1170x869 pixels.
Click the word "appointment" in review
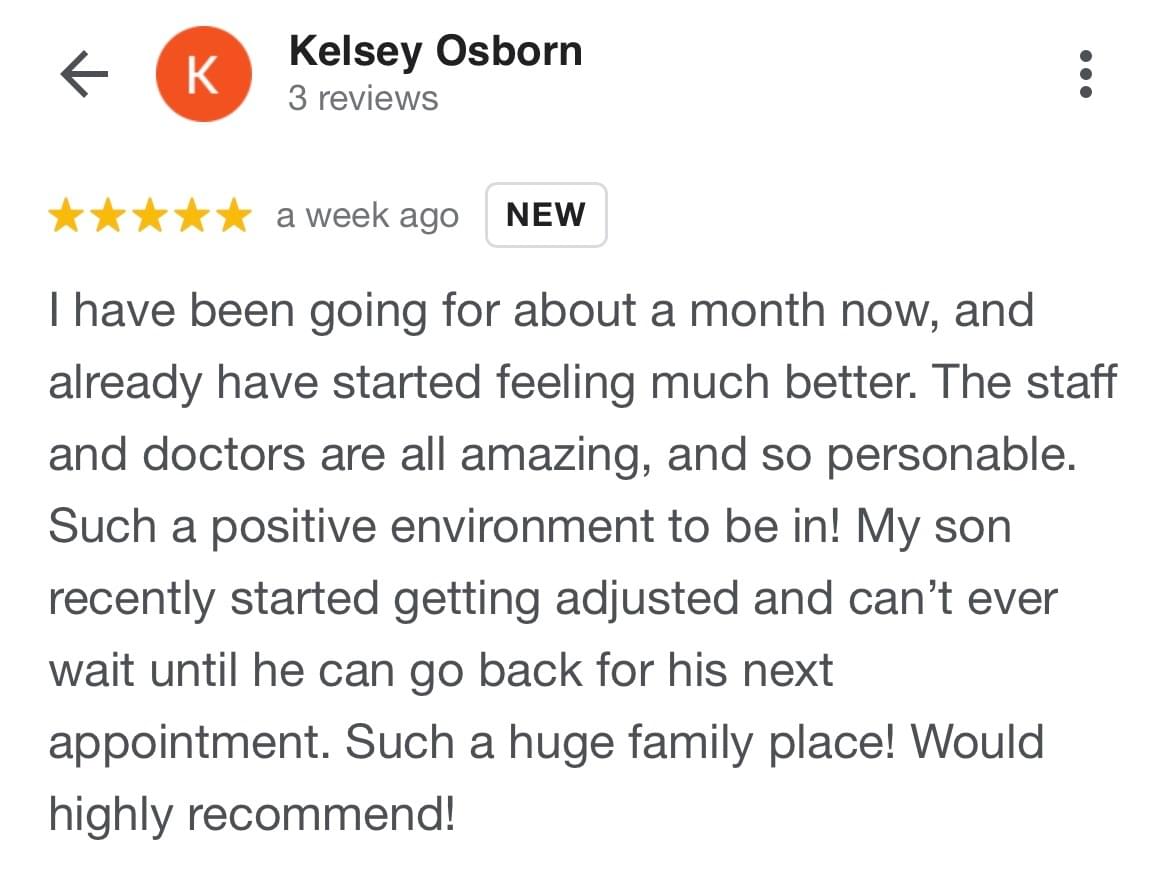tap(188, 743)
